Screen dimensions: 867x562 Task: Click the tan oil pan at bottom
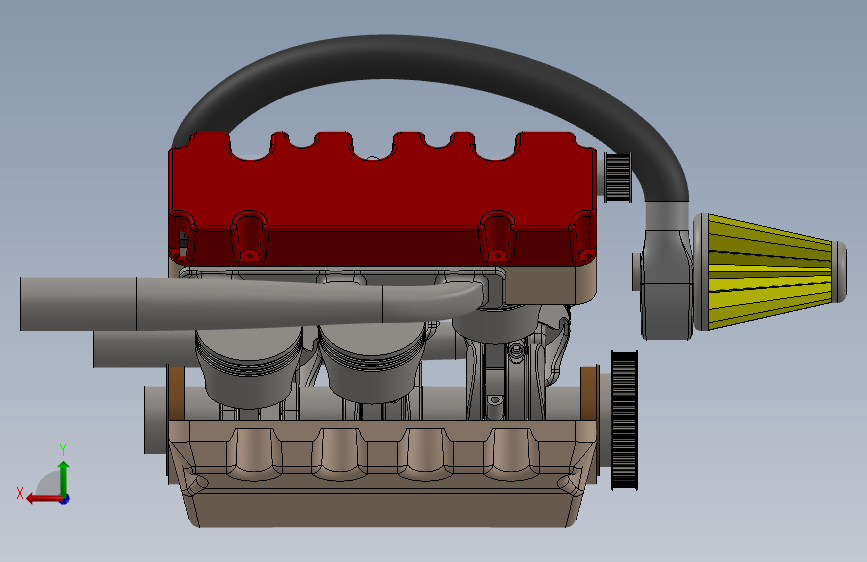coord(382,473)
